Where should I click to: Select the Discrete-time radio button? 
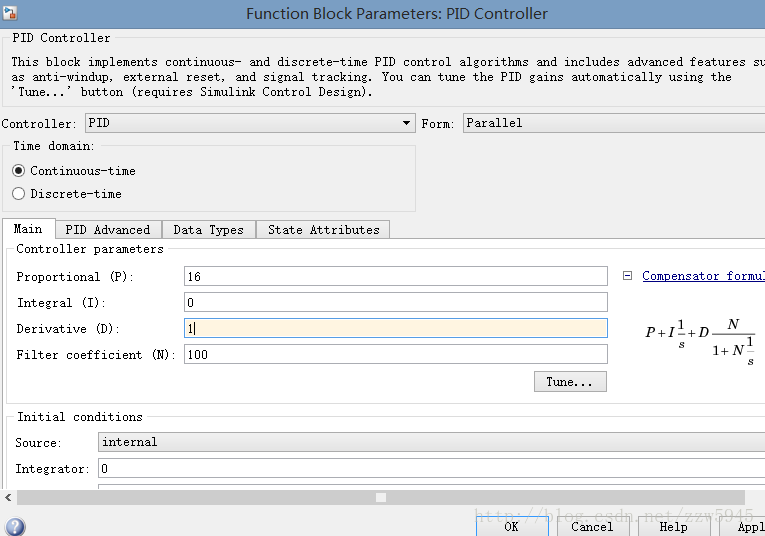coord(19,194)
